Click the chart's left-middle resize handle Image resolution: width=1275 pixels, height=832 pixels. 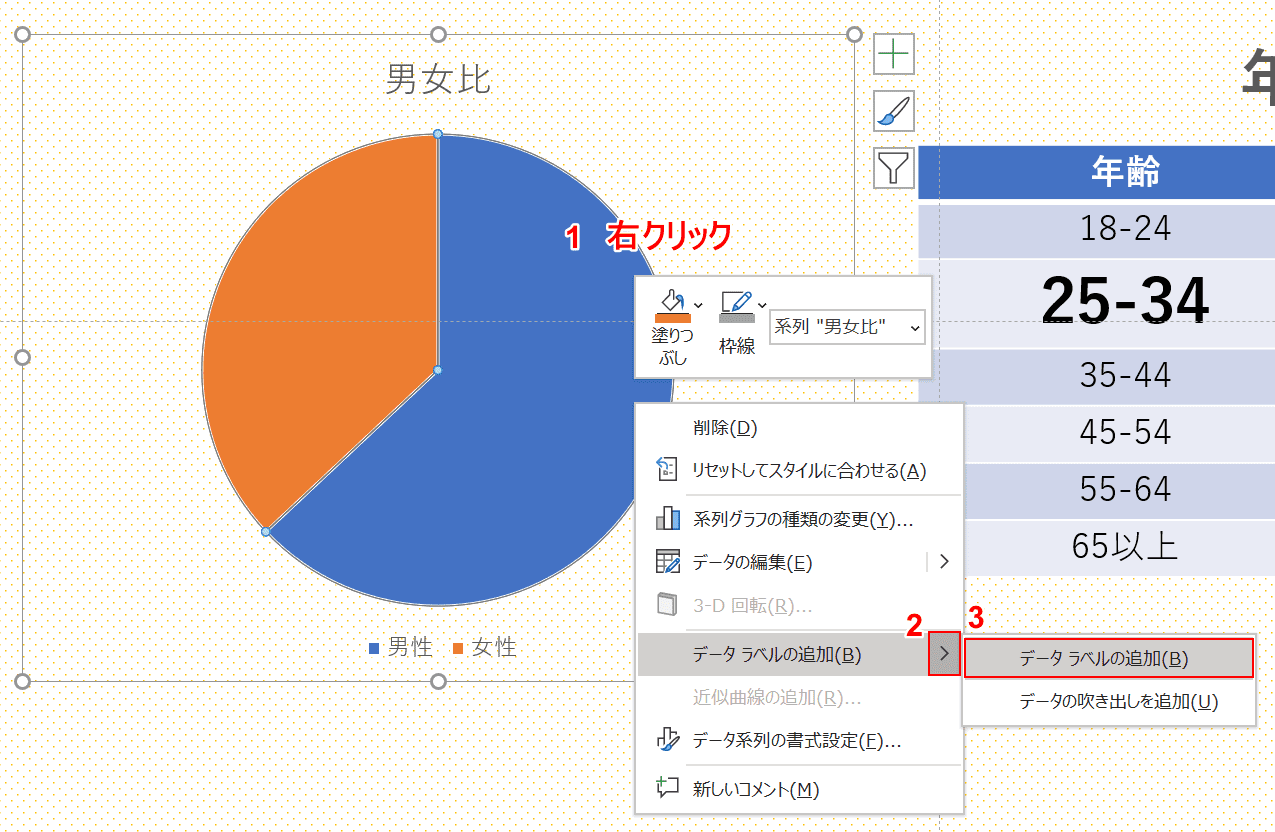click(x=23, y=357)
